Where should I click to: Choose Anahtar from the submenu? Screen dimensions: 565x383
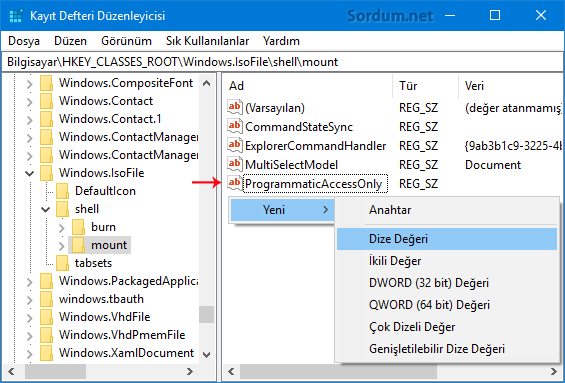(x=447, y=210)
